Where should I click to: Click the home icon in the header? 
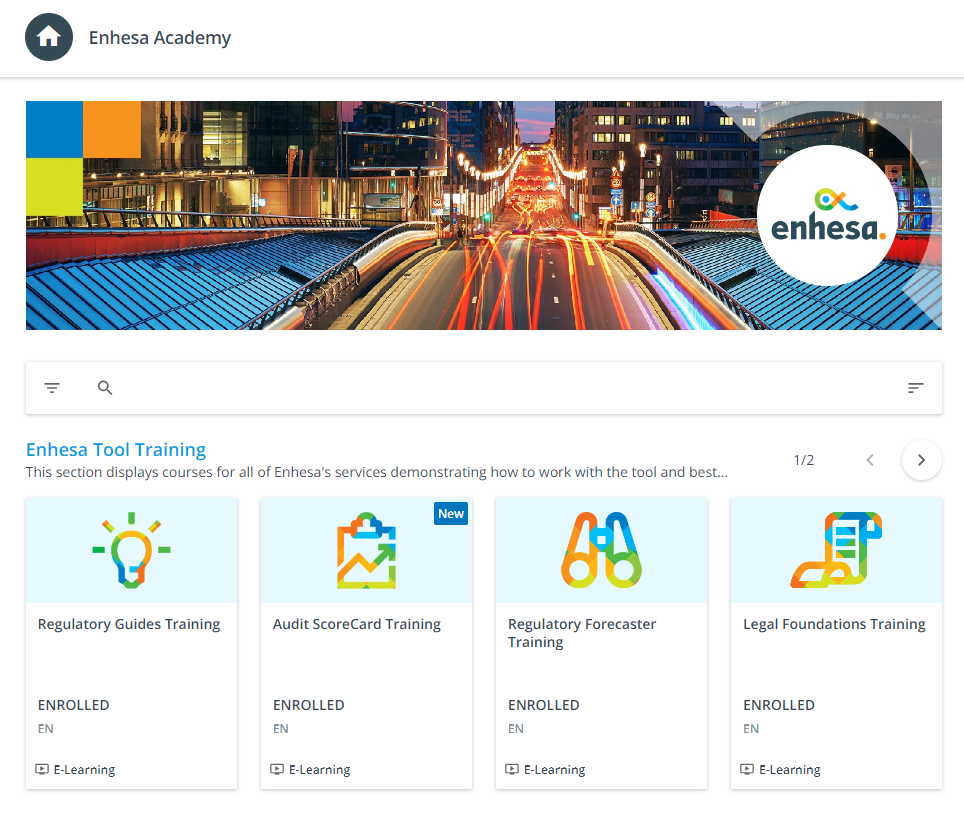coord(48,37)
